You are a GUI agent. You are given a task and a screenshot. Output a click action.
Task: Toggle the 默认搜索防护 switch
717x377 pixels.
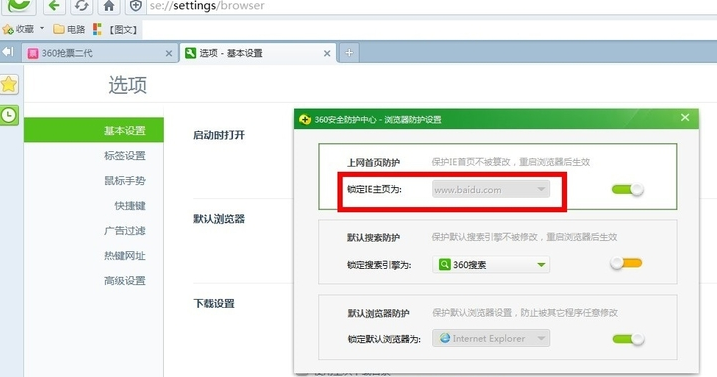coord(626,263)
